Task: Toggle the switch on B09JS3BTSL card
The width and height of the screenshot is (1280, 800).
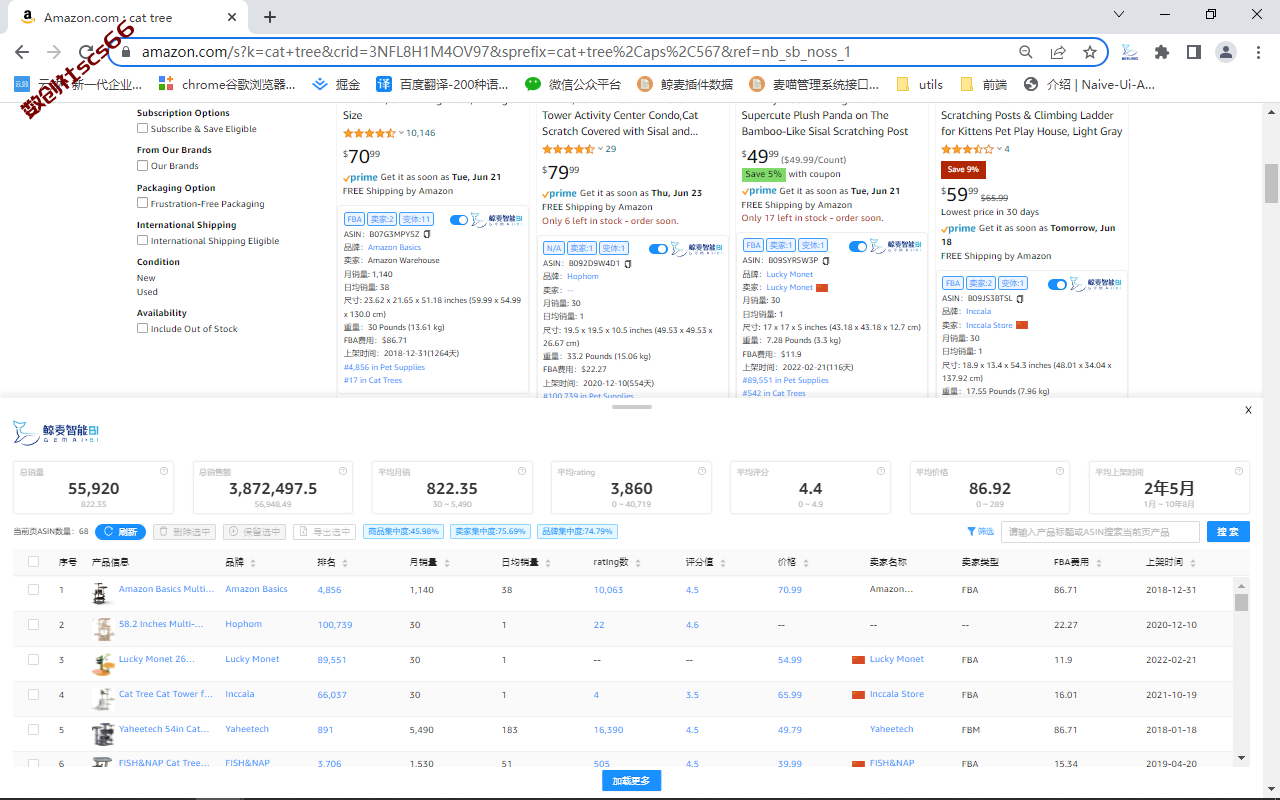Action: click(1057, 284)
